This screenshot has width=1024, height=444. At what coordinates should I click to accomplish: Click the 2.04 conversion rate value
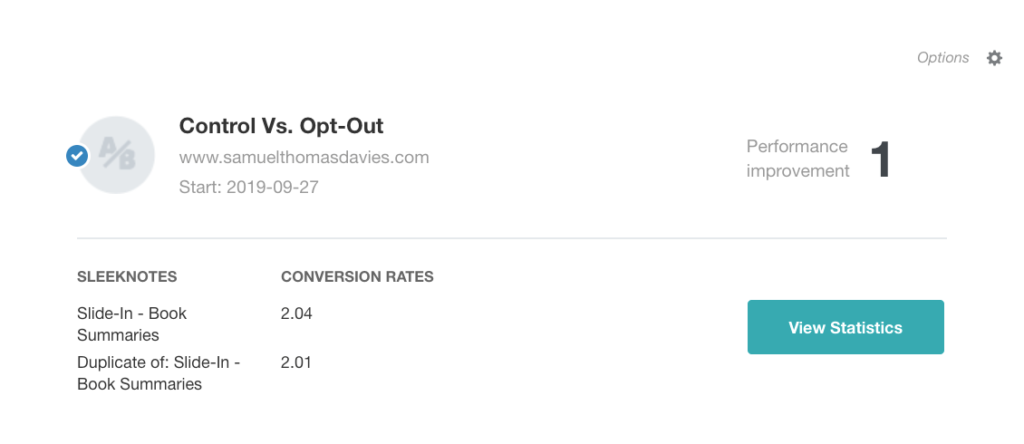click(297, 313)
